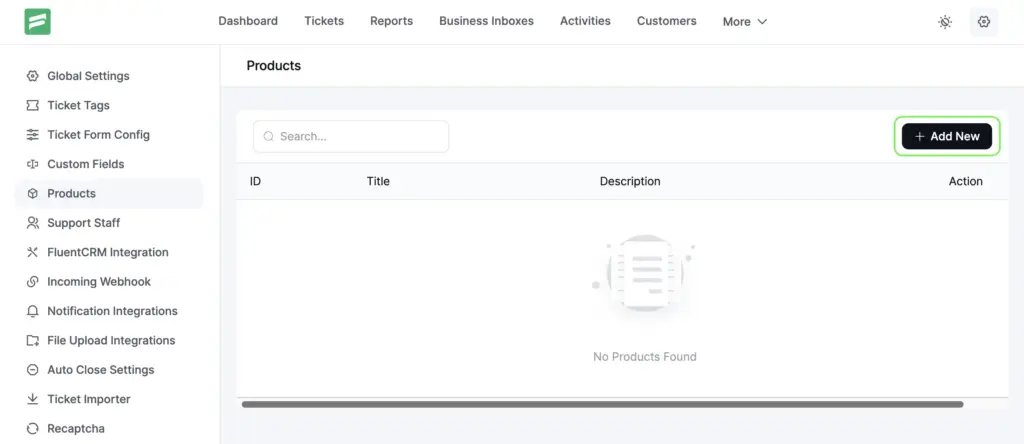This screenshot has width=1024, height=444.
Task: Open settings via the top-right gear icon
Action: tap(984, 22)
